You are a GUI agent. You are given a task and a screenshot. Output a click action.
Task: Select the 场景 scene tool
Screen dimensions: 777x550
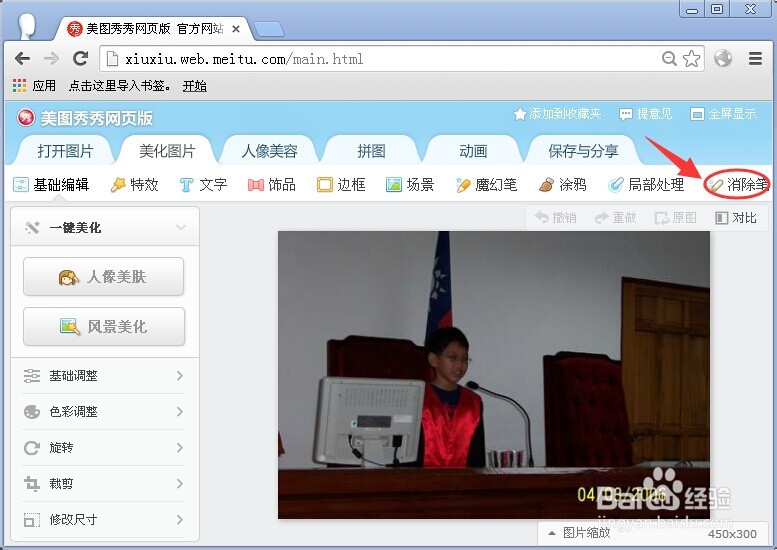tap(410, 185)
